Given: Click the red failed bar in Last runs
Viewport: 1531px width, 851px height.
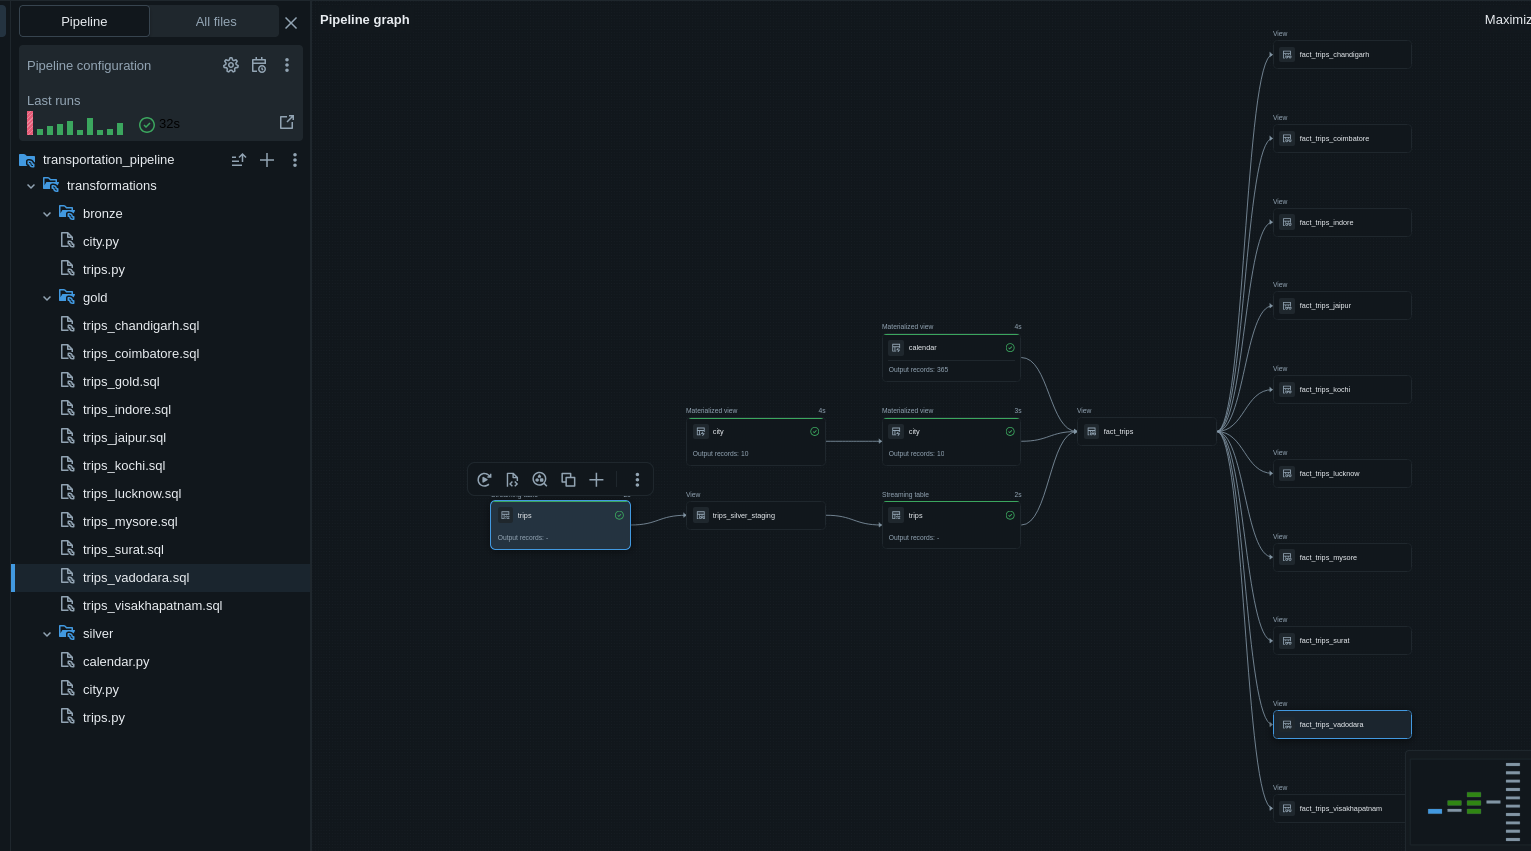Looking at the screenshot, I should tap(29, 123).
